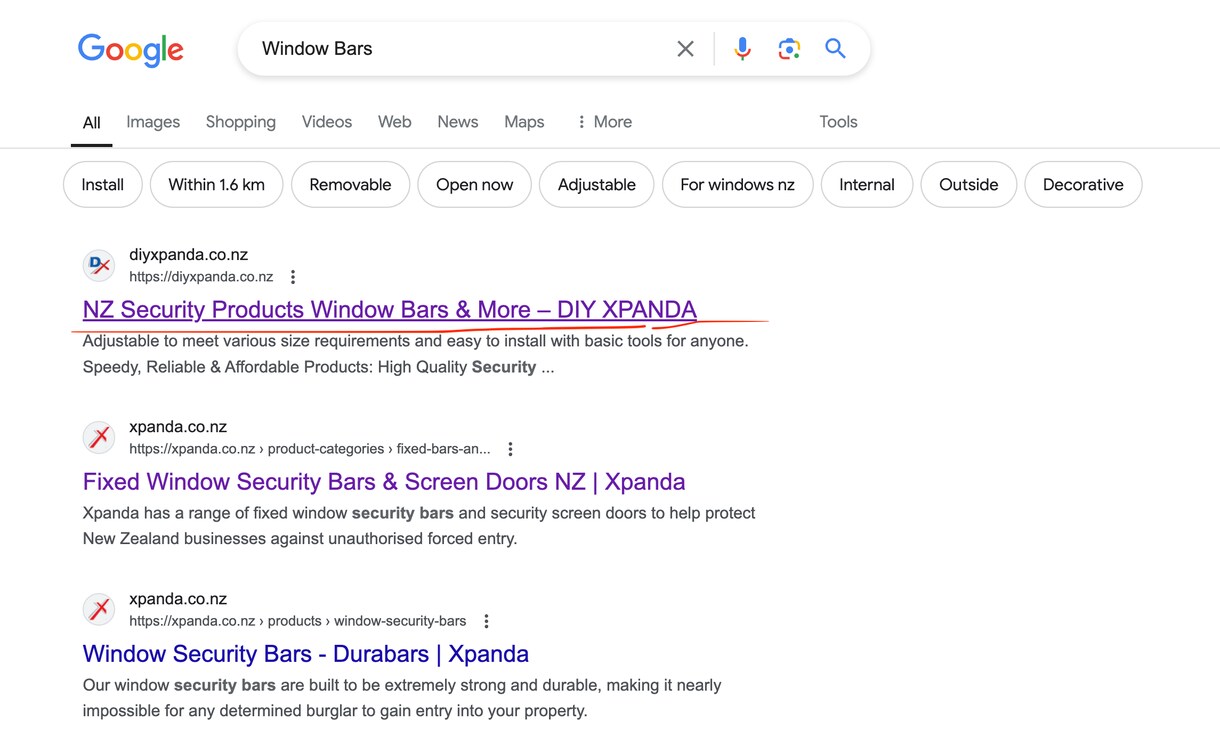Click the products › window-security-bars URL

[298, 621]
